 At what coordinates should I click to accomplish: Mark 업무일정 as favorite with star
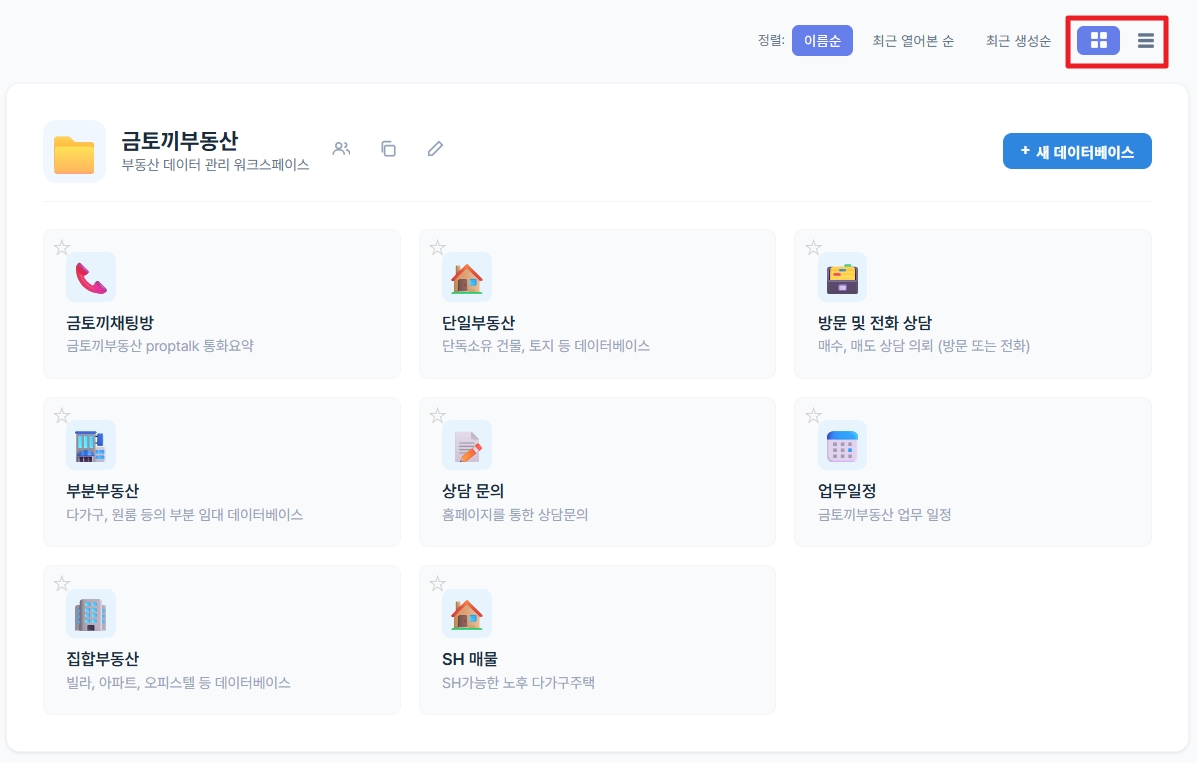pyautogui.click(x=813, y=415)
